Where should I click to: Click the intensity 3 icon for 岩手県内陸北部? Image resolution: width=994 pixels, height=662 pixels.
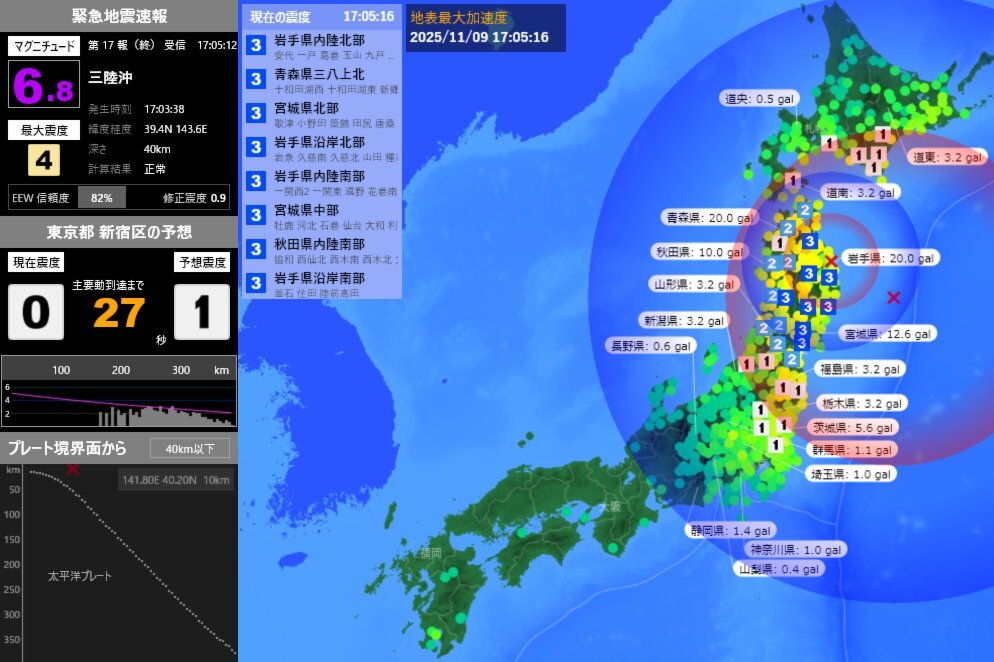(256, 46)
